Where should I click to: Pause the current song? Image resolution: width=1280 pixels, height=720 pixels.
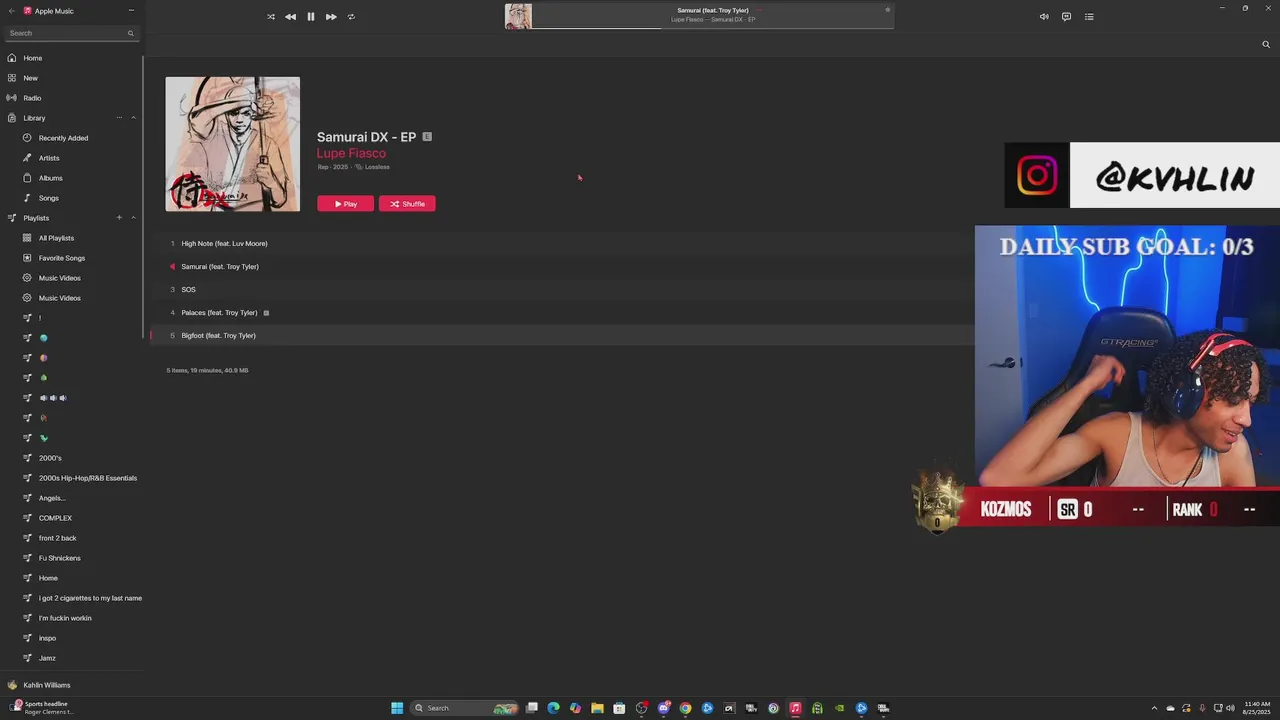(310, 17)
